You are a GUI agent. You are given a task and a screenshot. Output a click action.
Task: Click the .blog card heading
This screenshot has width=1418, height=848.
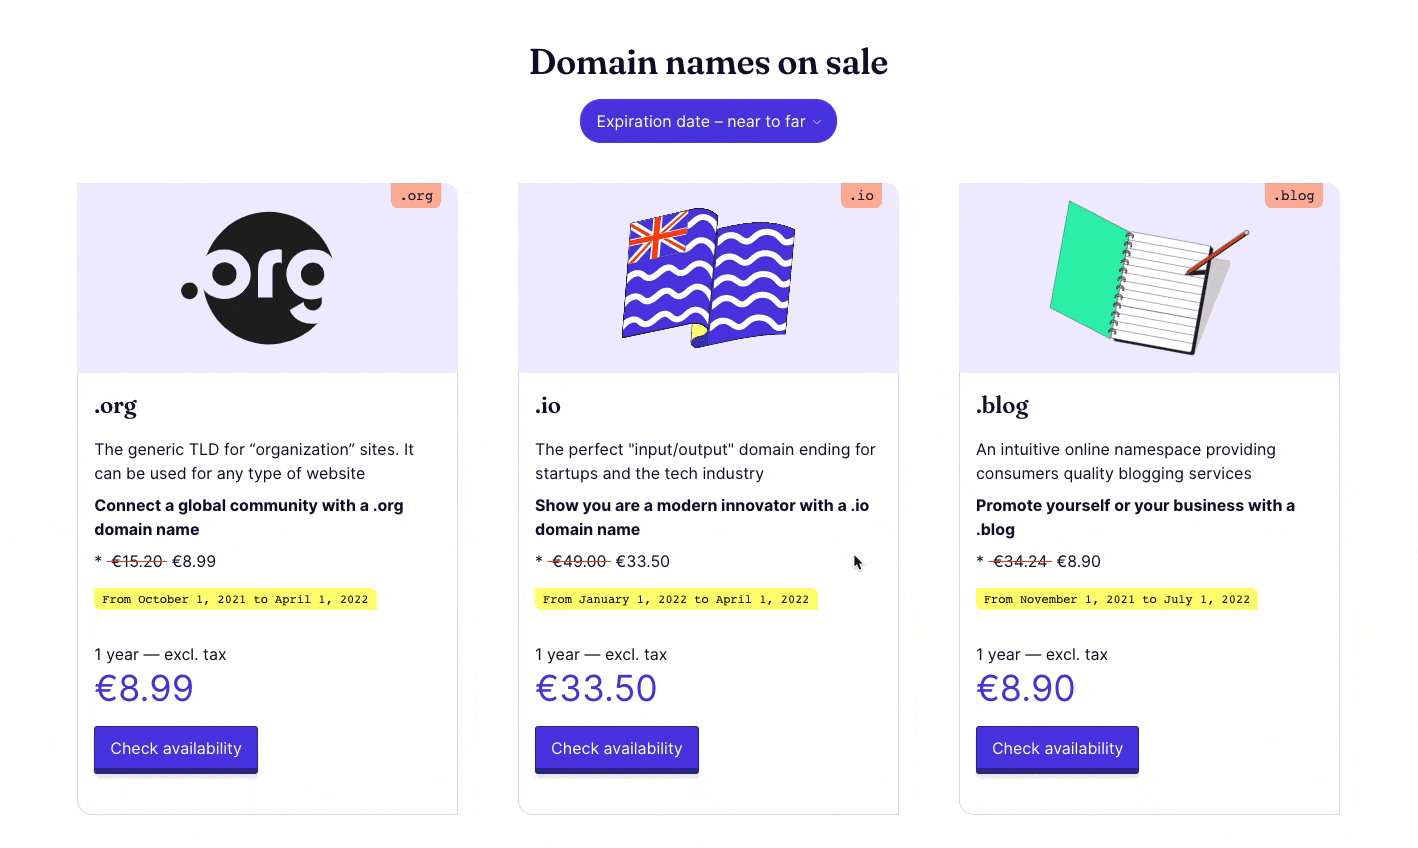(x=1002, y=406)
